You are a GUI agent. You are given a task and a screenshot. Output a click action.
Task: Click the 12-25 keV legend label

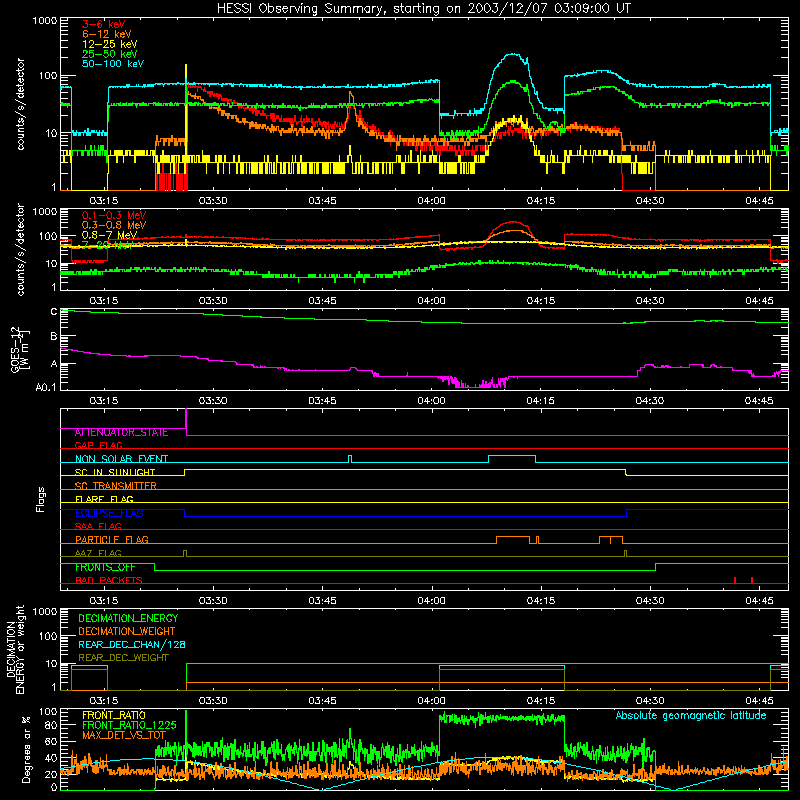[110, 44]
